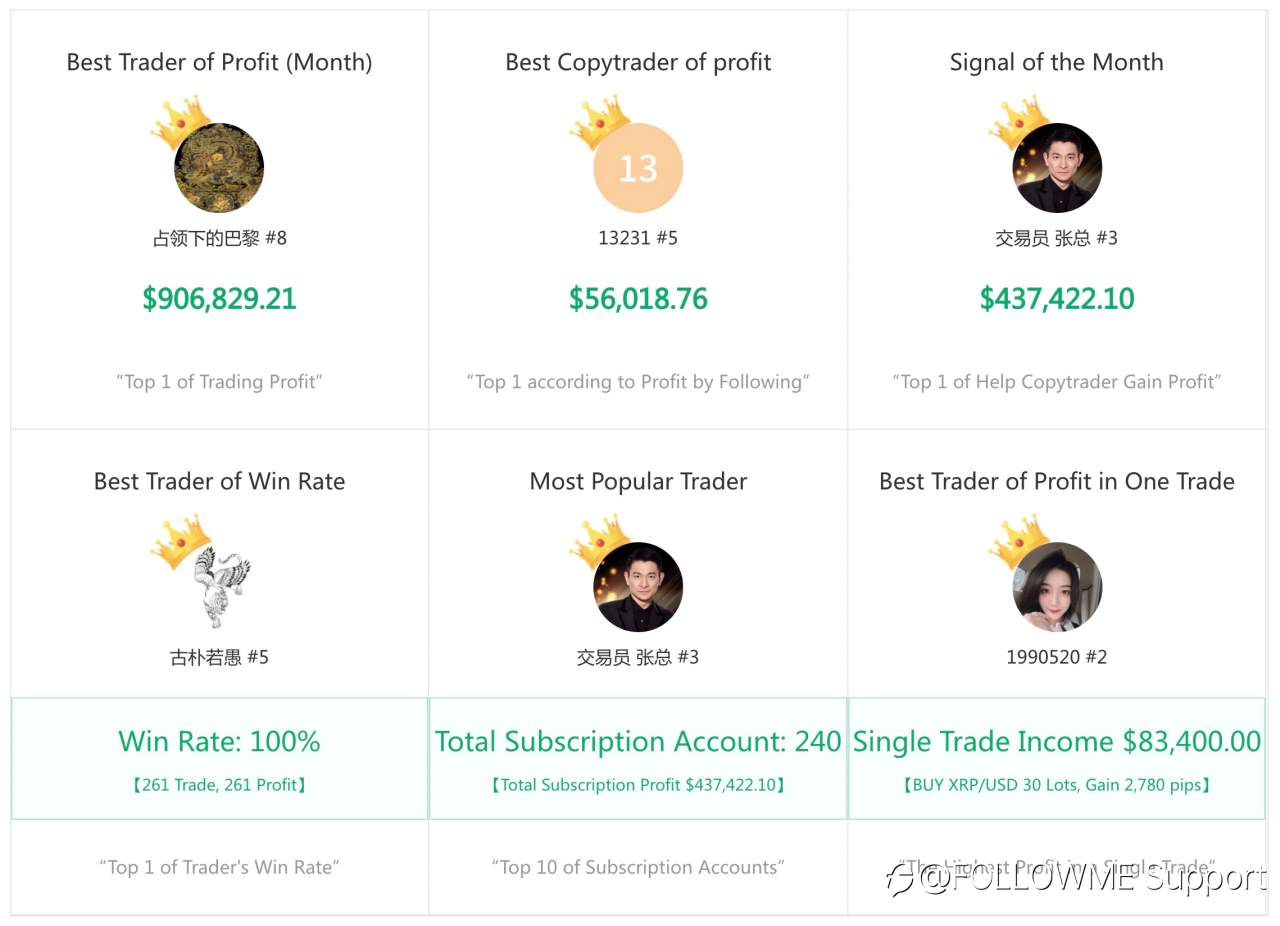Select the white tiger avatar image
The height and width of the screenshot is (926, 1280).
(x=219, y=587)
